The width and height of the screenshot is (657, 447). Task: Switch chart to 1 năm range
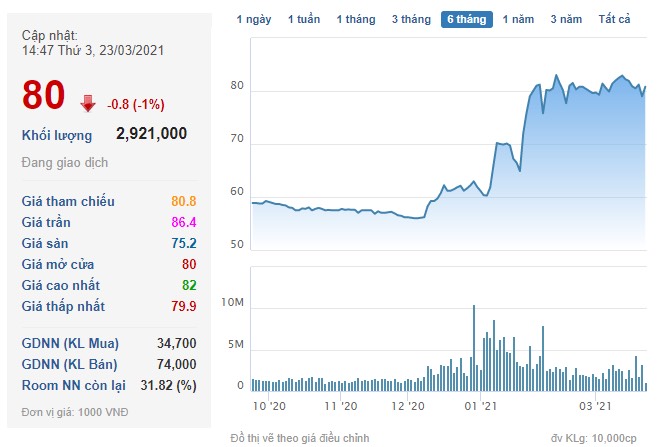point(518,19)
